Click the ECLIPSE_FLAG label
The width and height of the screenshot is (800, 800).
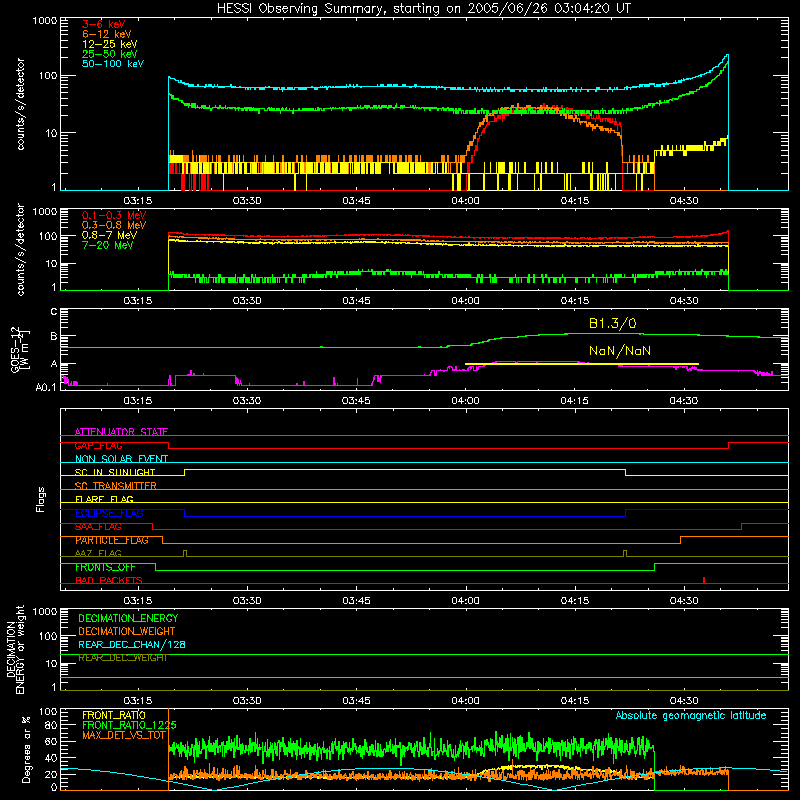109,513
